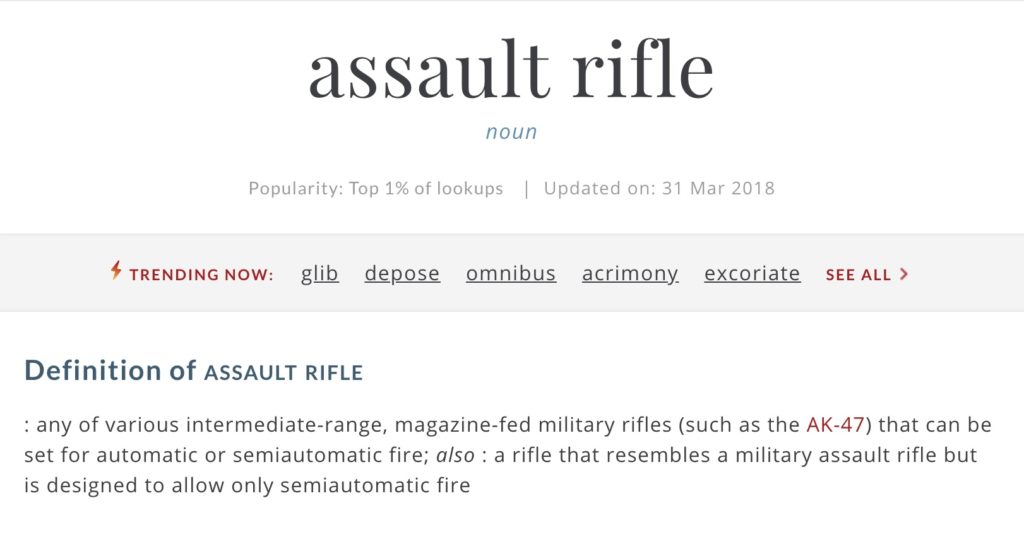
Task: Click the assault rifle headword title
Action: coord(511,70)
